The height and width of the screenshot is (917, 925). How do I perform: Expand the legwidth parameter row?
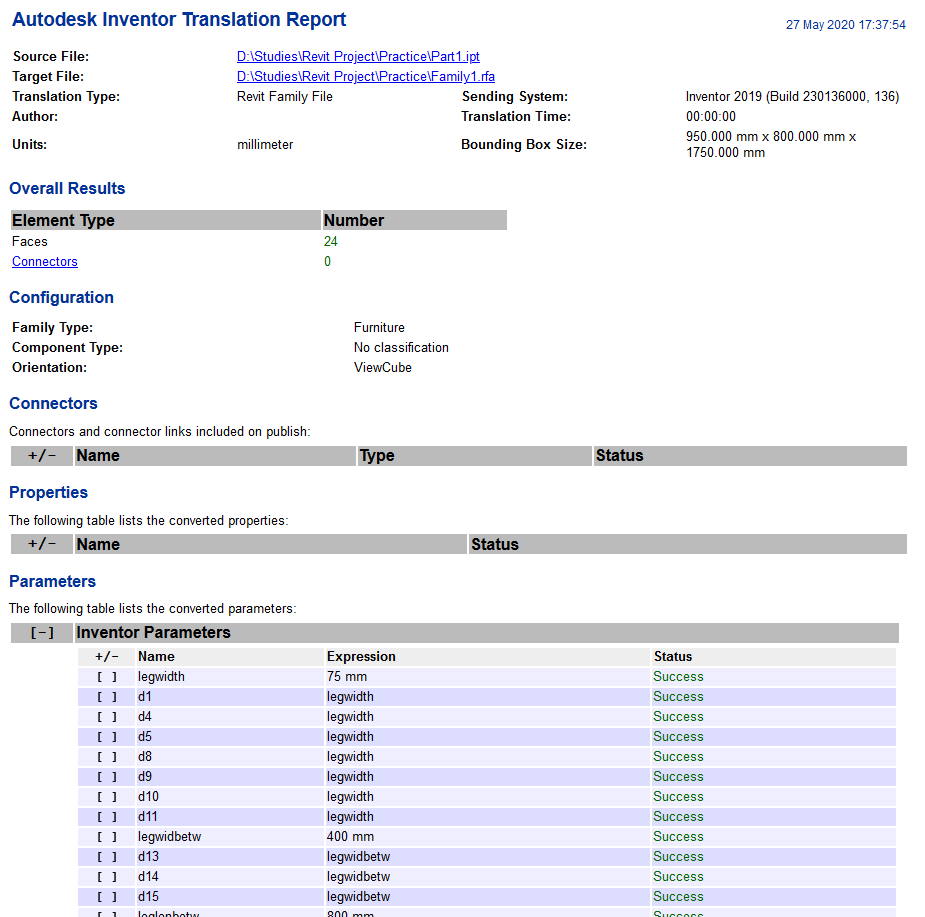(105, 676)
